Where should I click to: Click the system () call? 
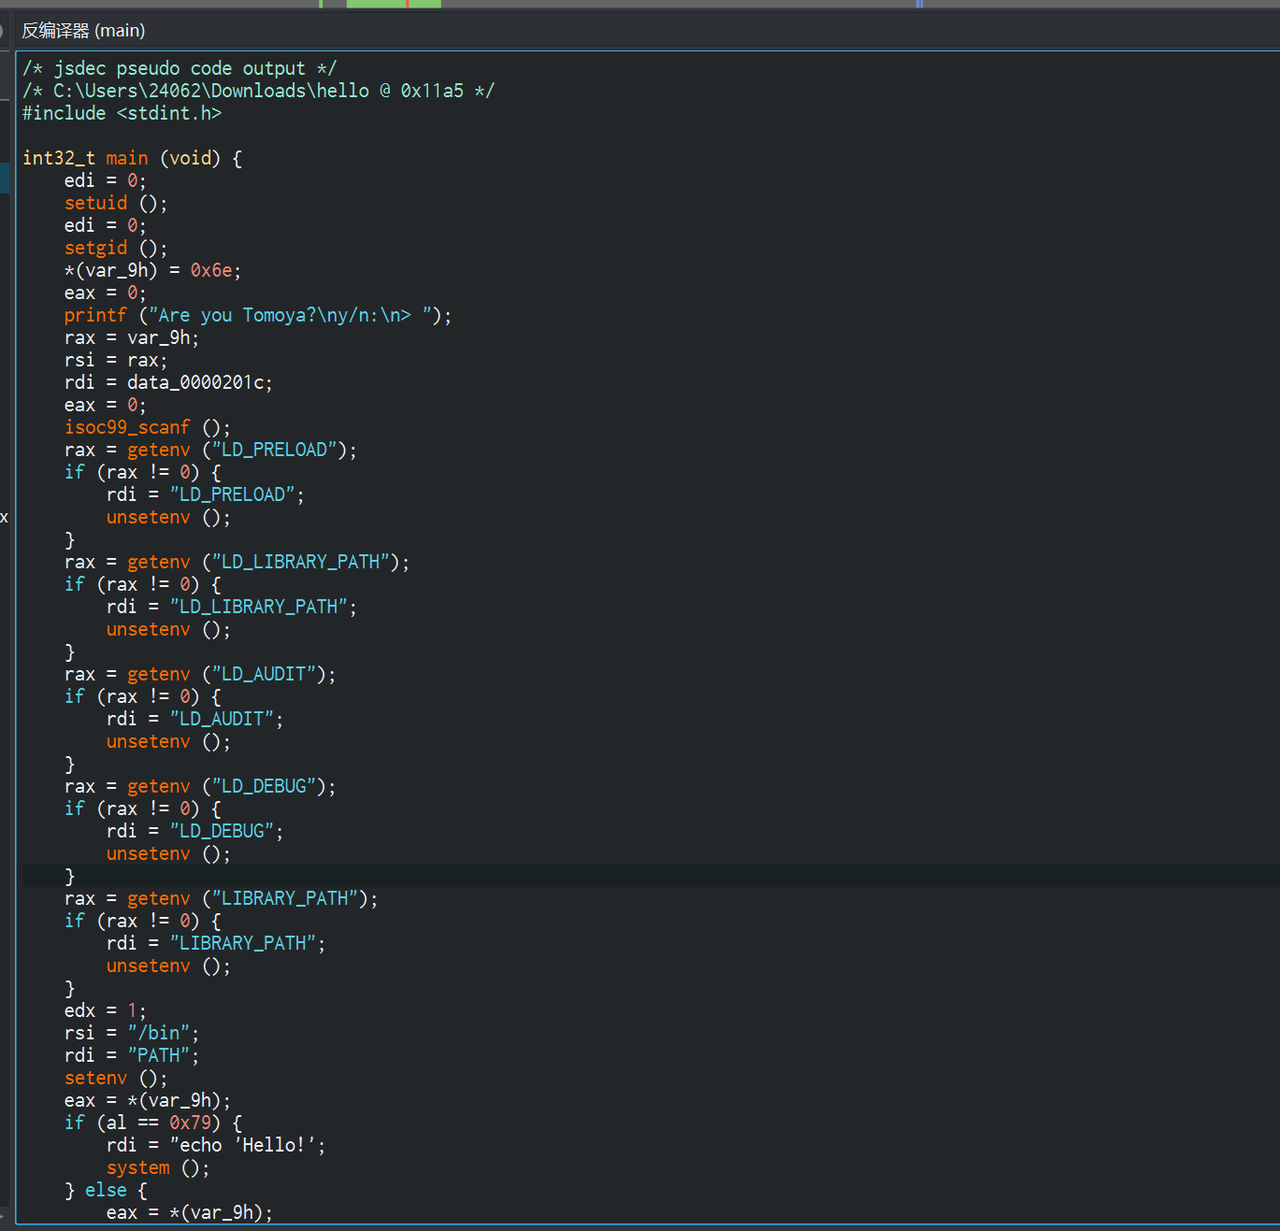(158, 1168)
